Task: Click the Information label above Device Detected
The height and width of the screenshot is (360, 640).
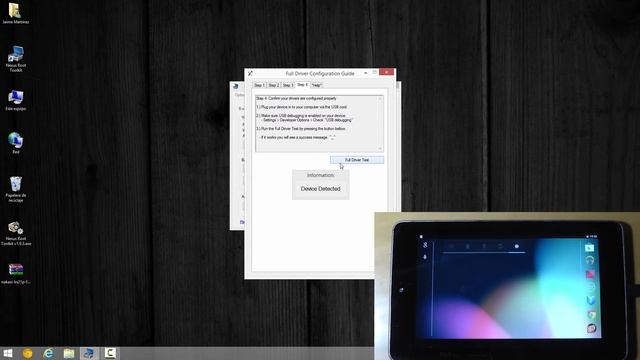Action: (320, 175)
